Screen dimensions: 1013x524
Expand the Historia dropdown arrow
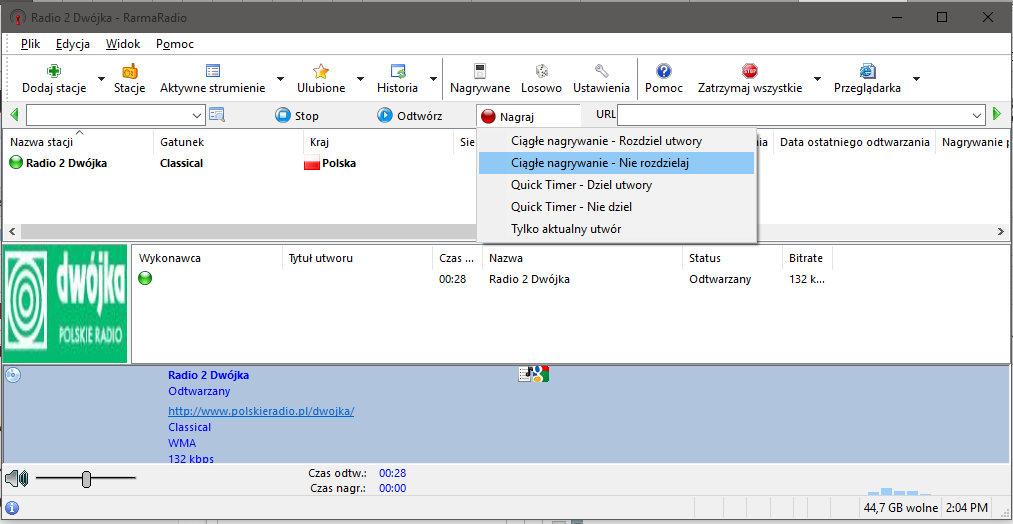[432, 79]
